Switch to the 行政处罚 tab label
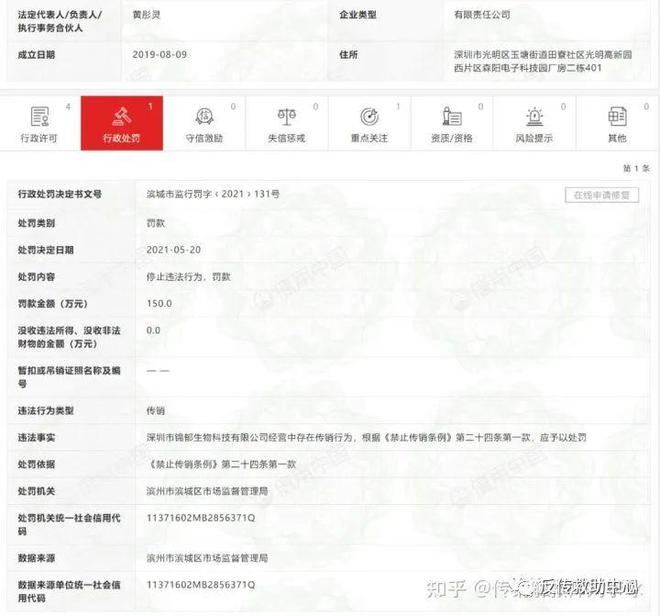Image resolution: width=660 pixels, height=616 pixels. click(122, 138)
